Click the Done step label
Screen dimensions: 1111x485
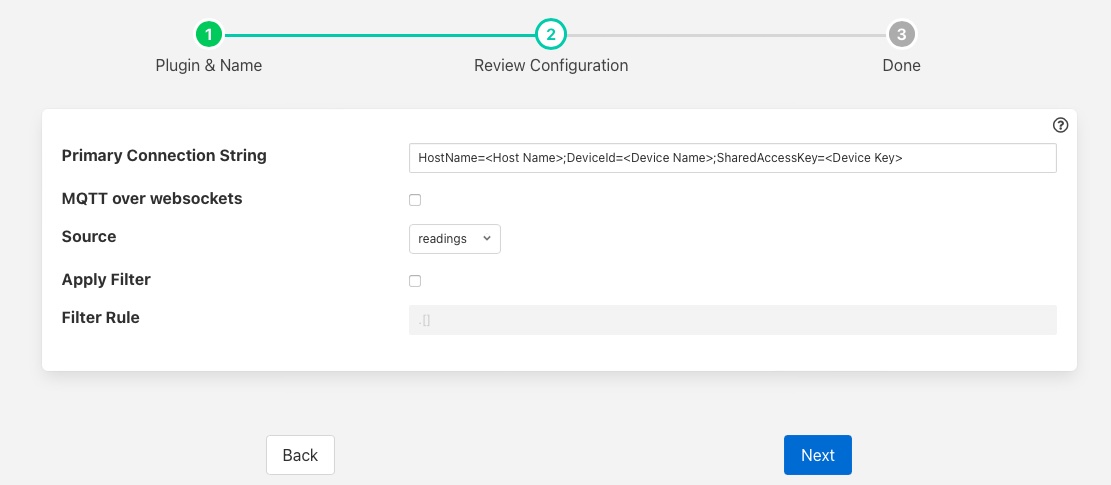[901, 66]
